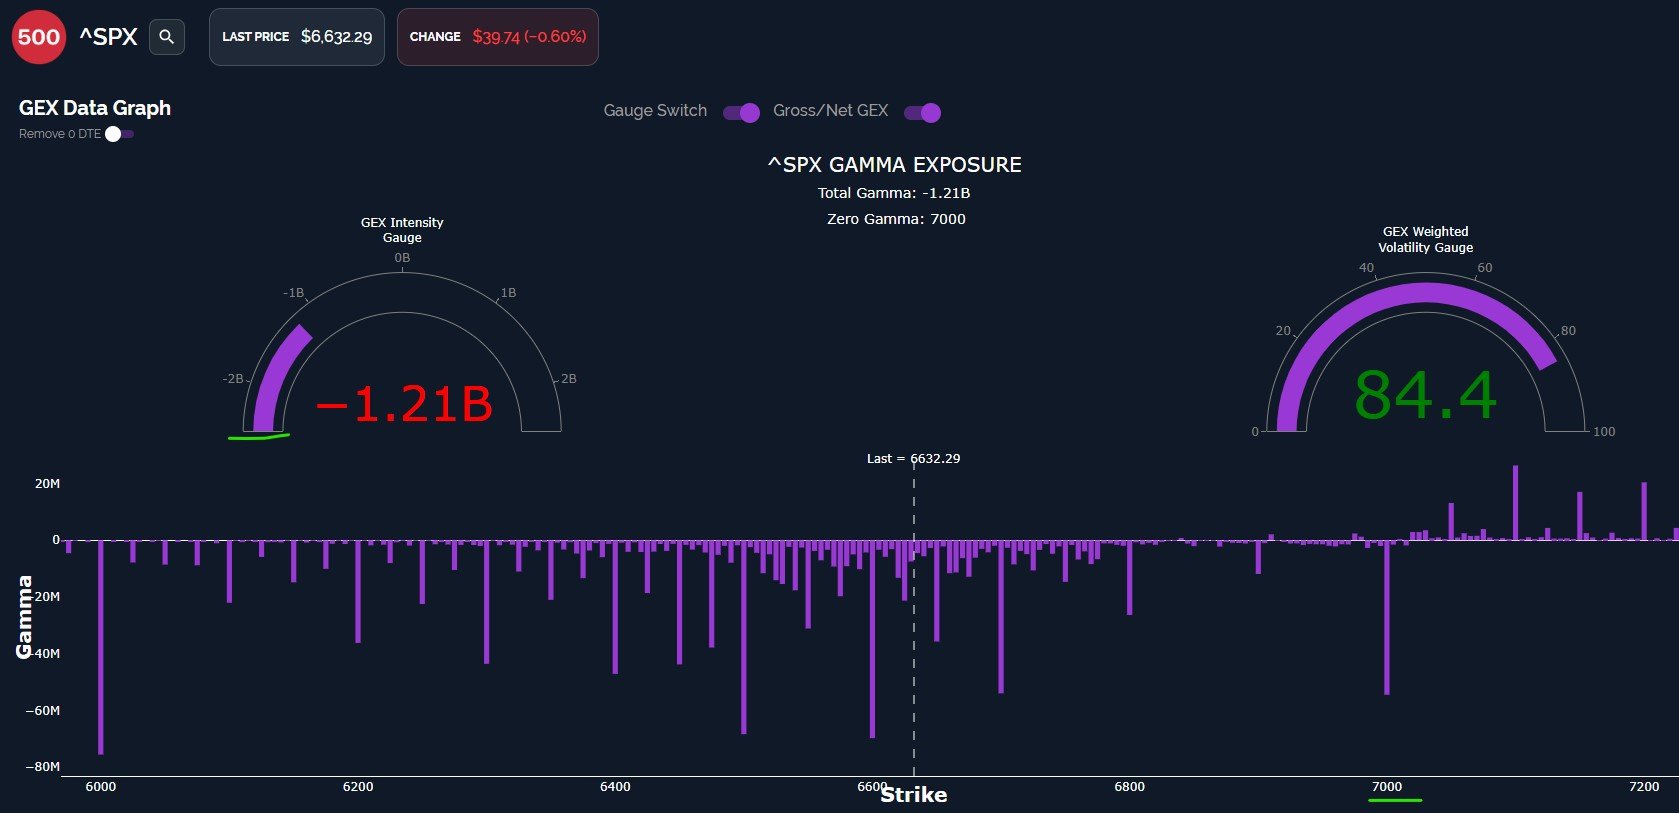Click the negative bar at strike 6400
This screenshot has height=813, width=1679.
(x=615, y=607)
